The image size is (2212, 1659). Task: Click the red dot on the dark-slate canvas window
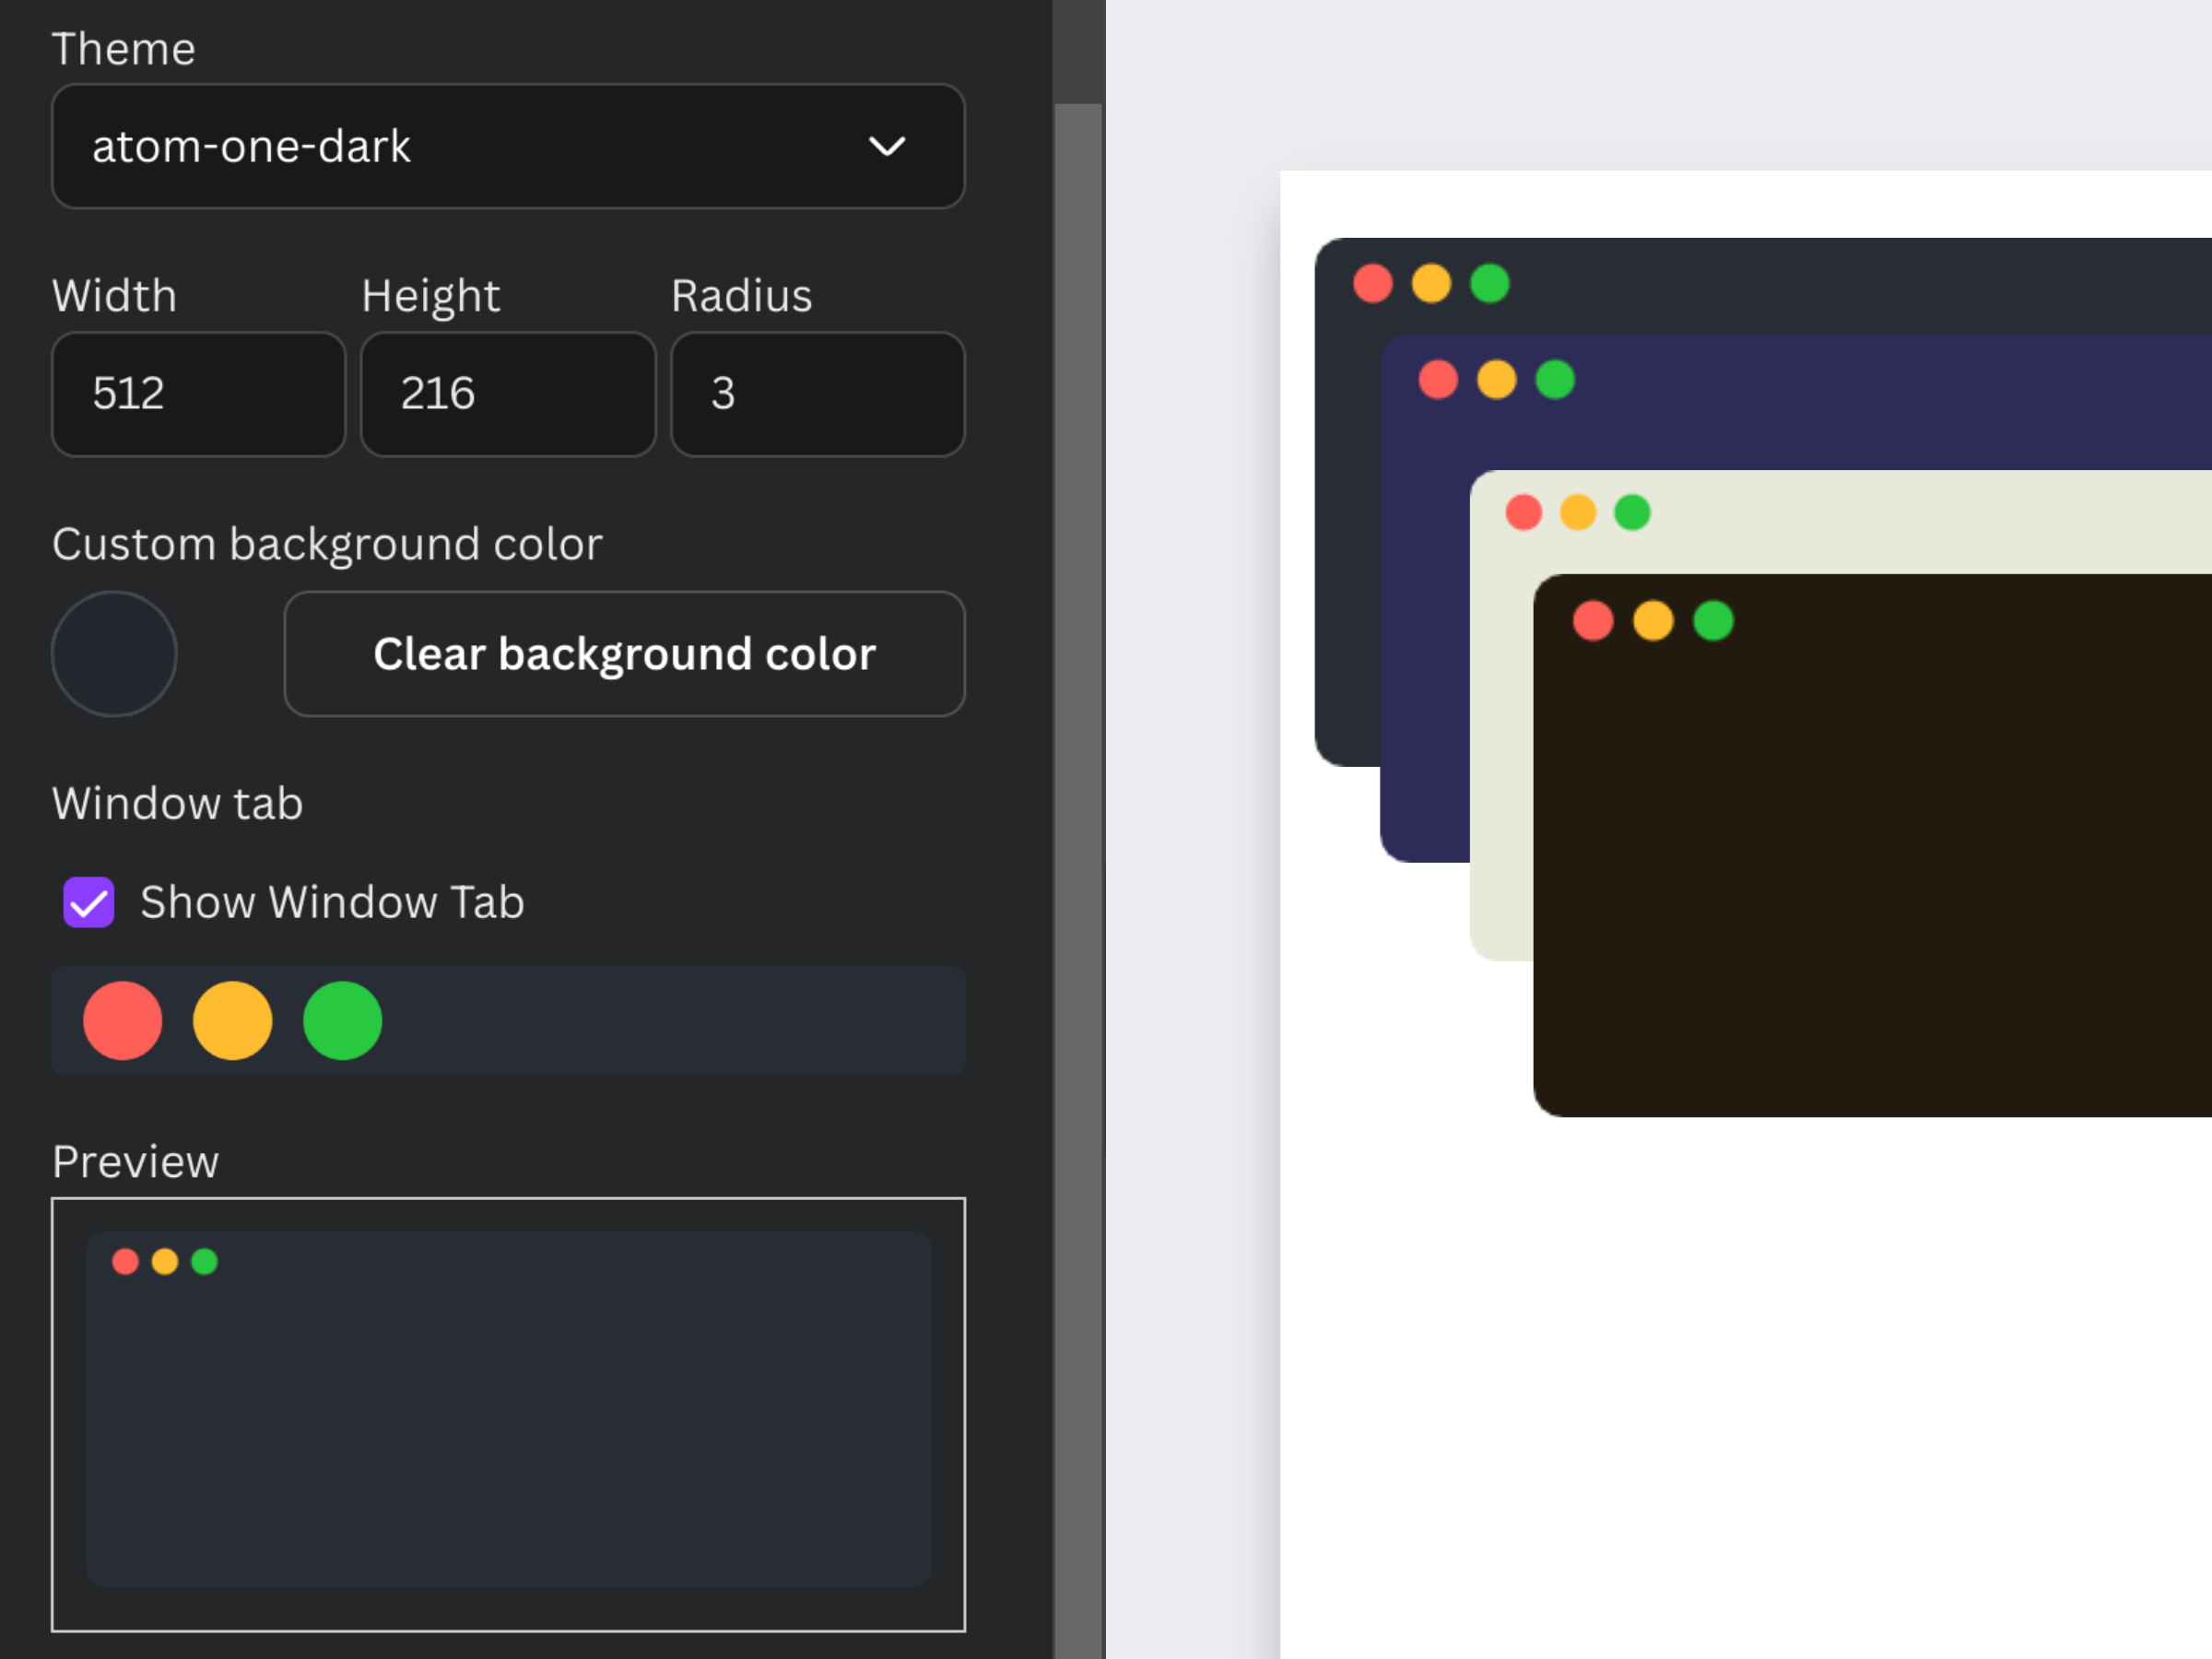click(x=1373, y=284)
